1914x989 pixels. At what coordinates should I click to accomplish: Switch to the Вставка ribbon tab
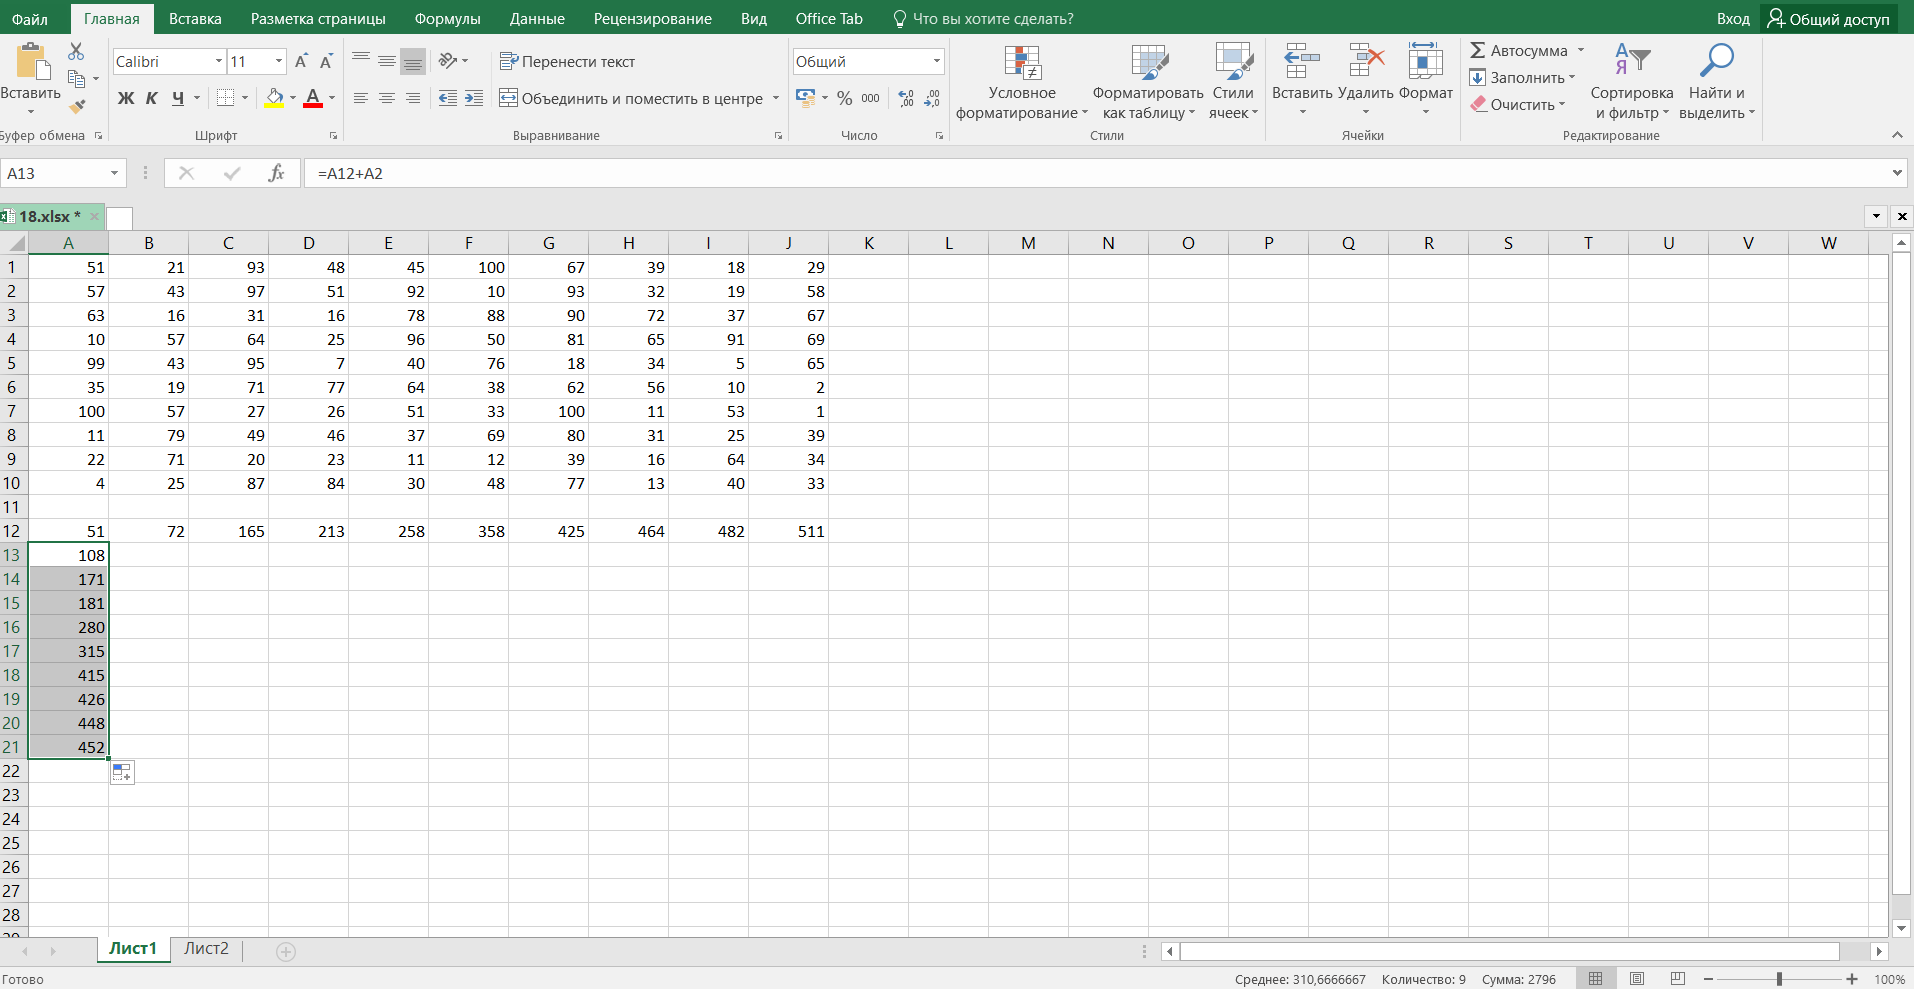[195, 19]
